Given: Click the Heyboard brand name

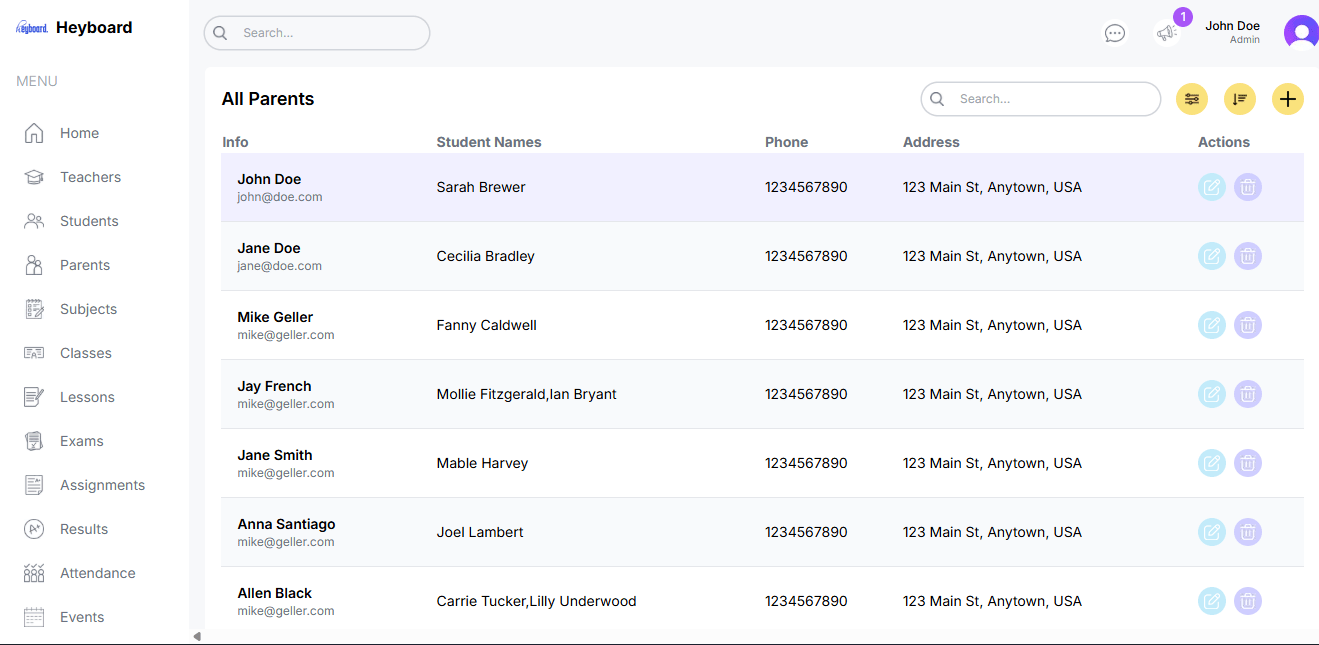Looking at the screenshot, I should pos(94,28).
